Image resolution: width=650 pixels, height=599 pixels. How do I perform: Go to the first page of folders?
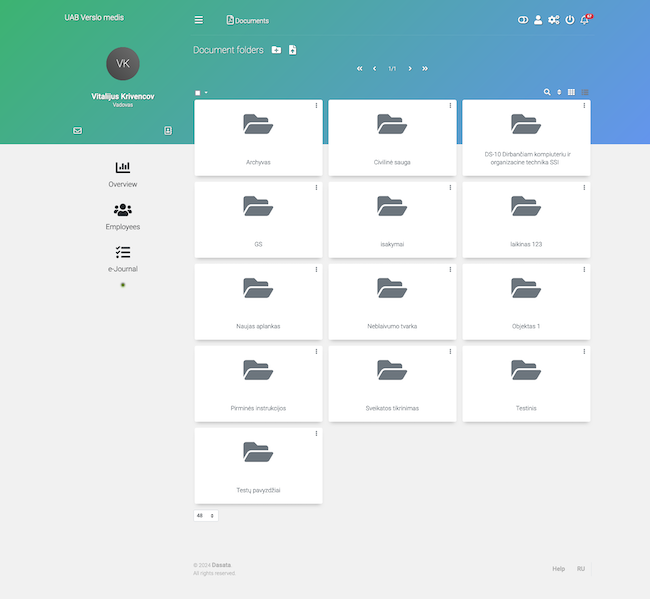tap(359, 68)
